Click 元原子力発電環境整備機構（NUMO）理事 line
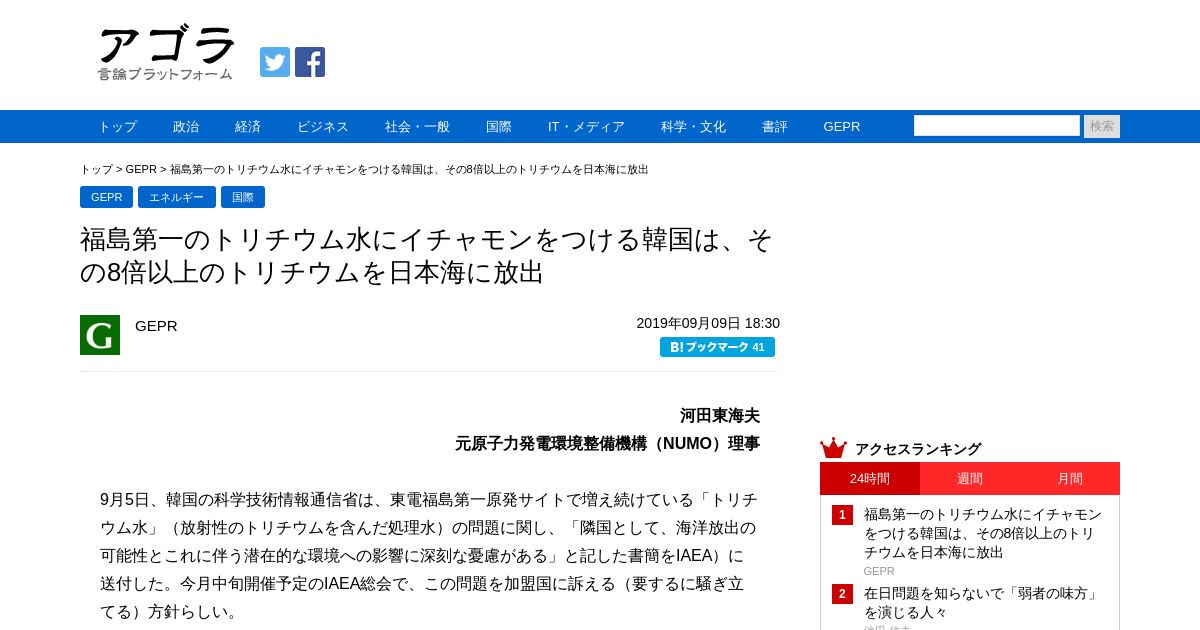The image size is (1200, 630). pyautogui.click(x=607, y=443)
